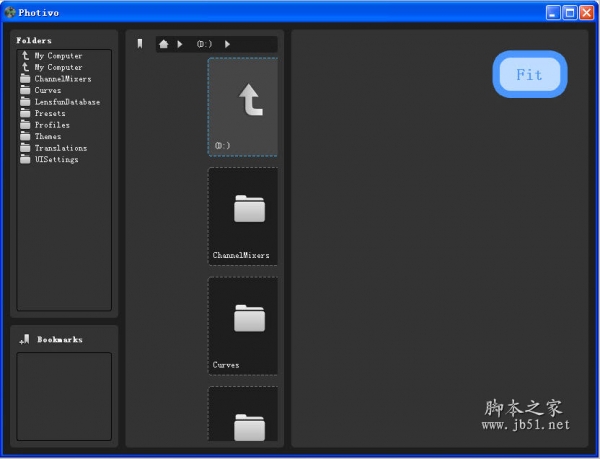Click the folder icon in the ChannelMixers thumbnail
The width and height of the screenshot is (600, 459).
click(249, 208)
